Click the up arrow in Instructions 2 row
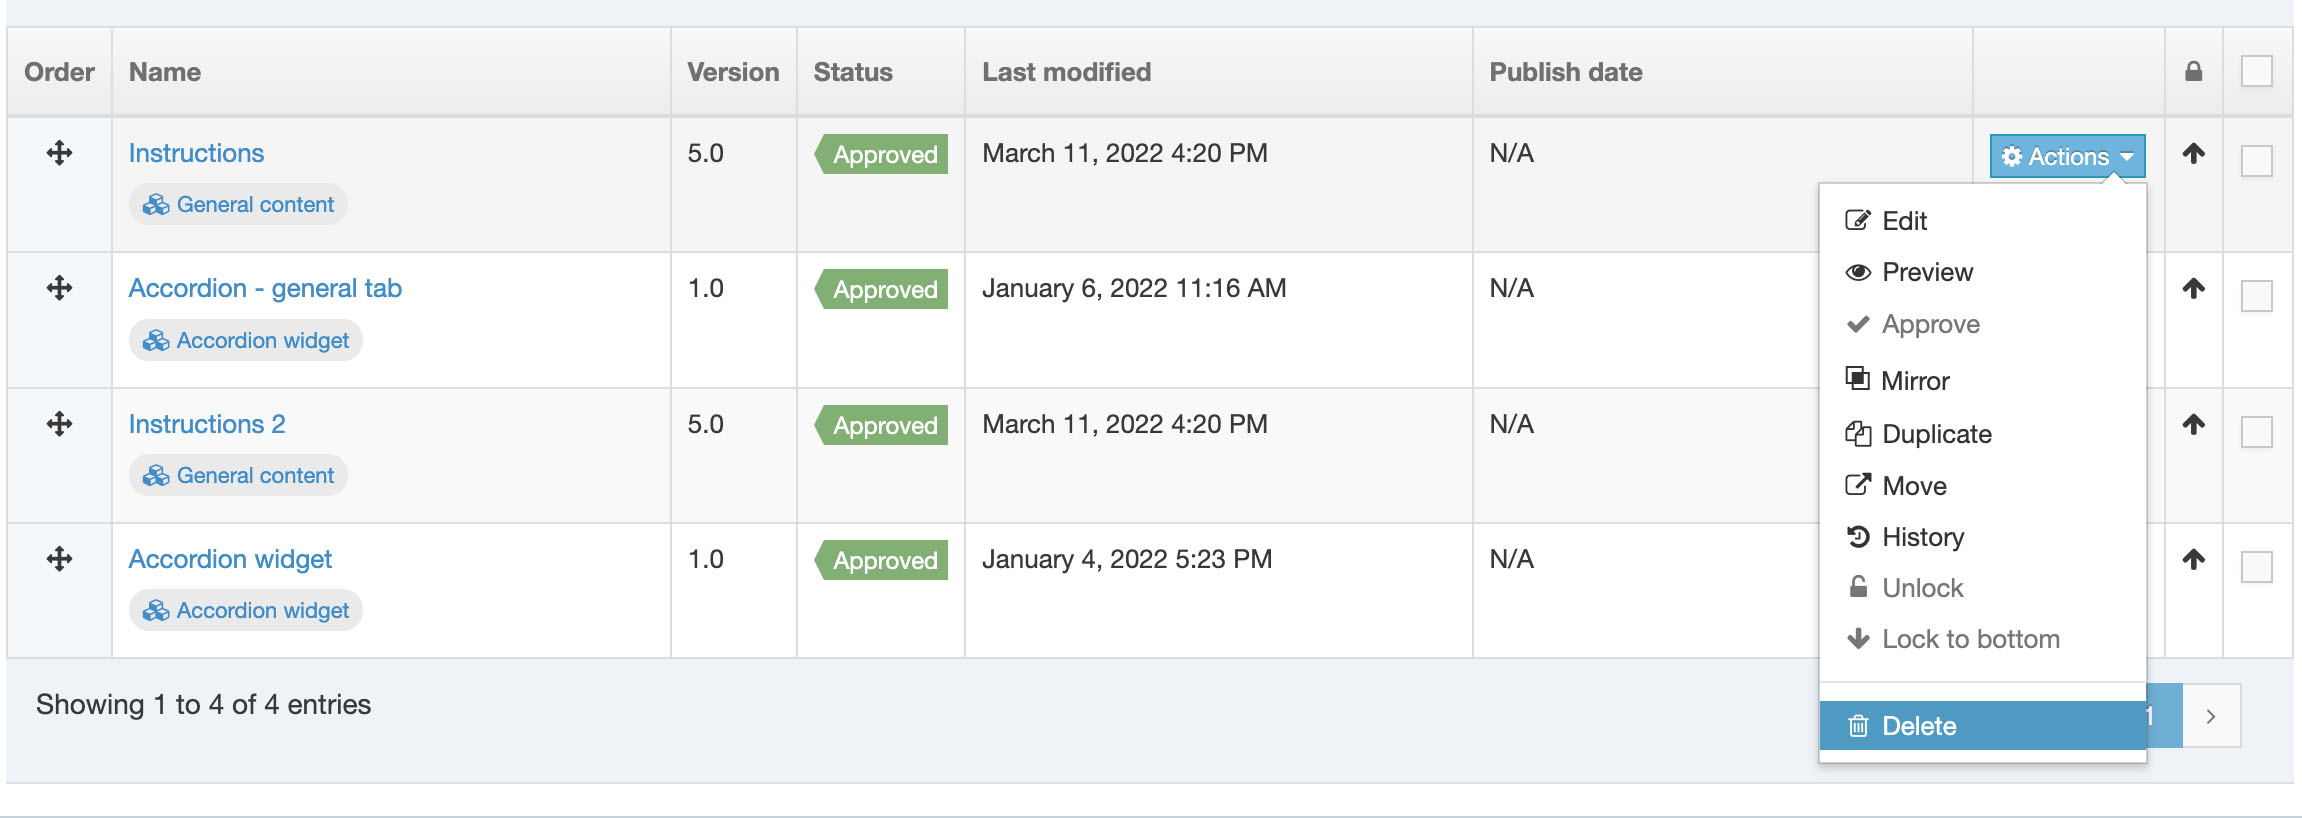Screen dimensions: 2302x818 (x=2193, y=424)
